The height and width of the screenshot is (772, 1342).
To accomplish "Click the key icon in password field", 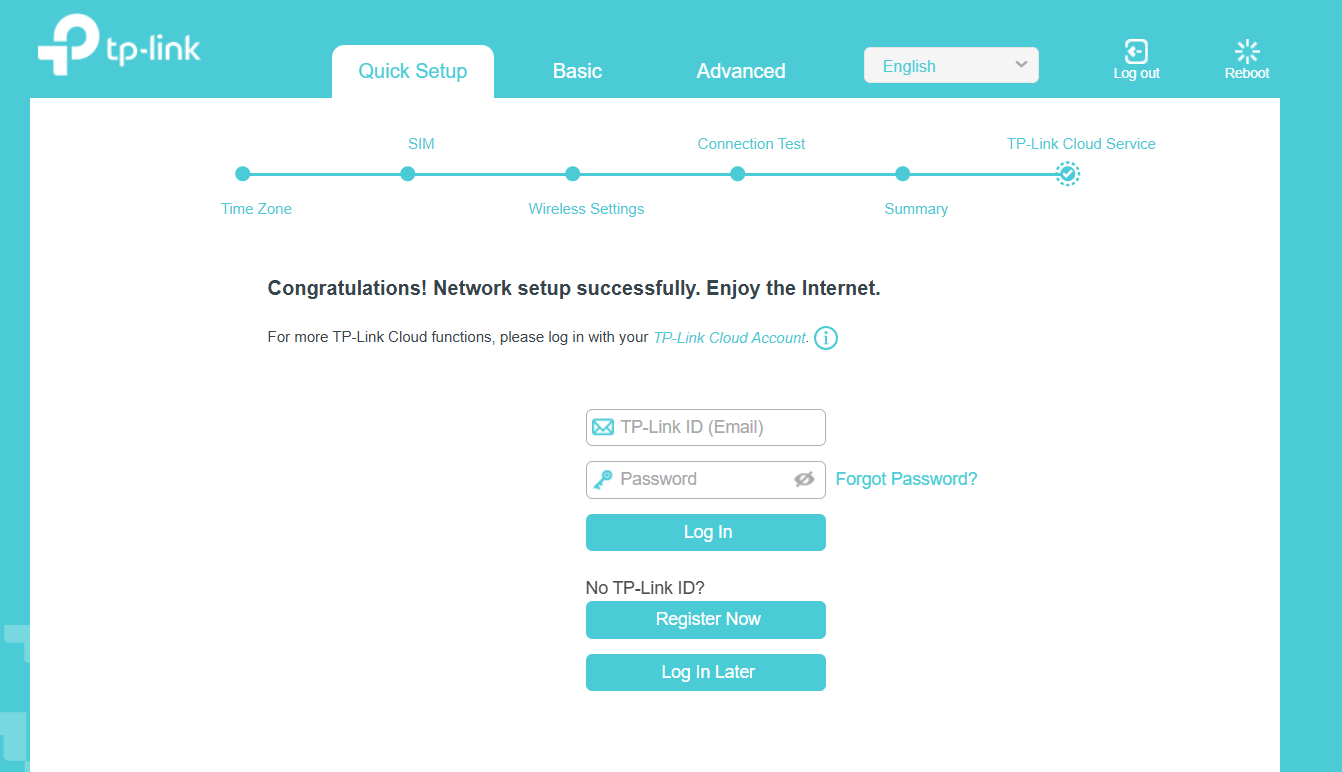I will [603, 480].
